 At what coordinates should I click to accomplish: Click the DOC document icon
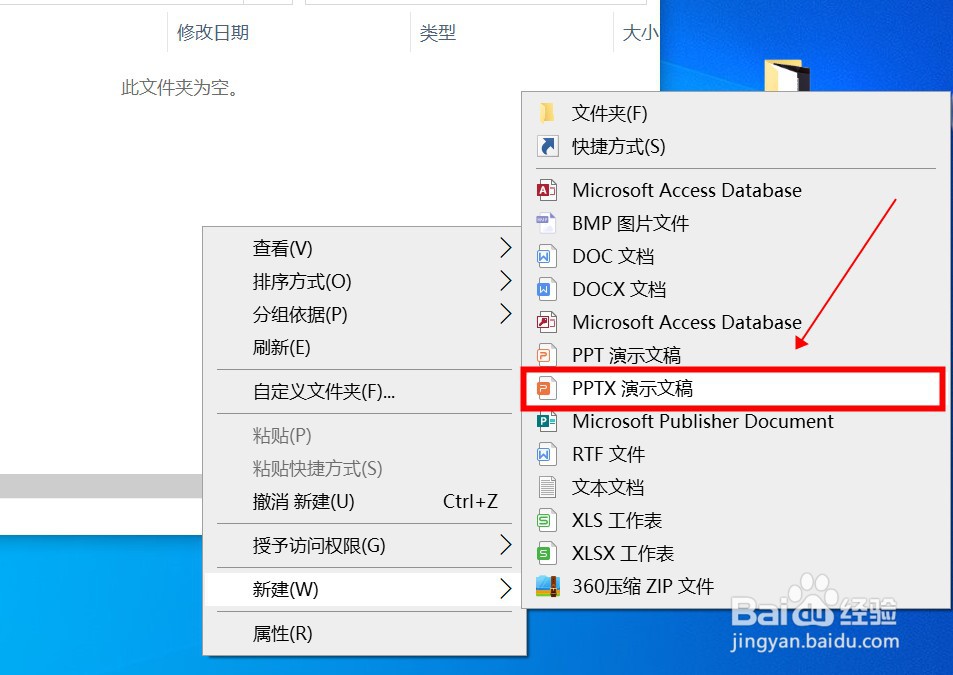coord(546,256)
